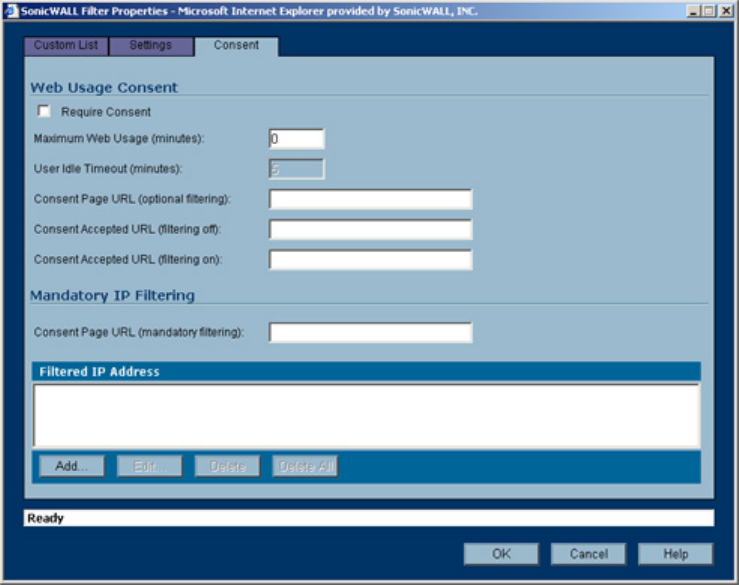This screenshot has width=739, height=585.
Task: Close the SonicWALL Filter Properties window
Action: (726, 11)
